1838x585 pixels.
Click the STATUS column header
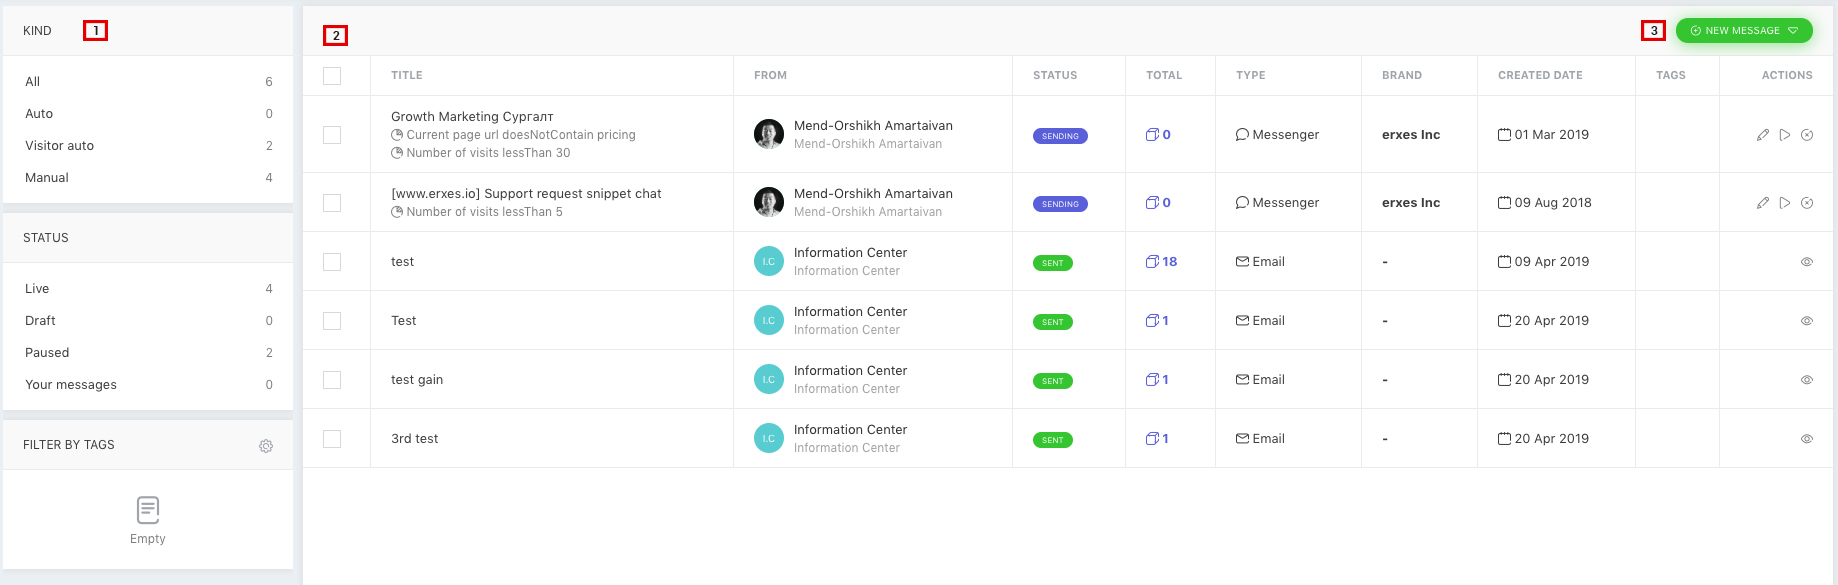pos(1055,76)
